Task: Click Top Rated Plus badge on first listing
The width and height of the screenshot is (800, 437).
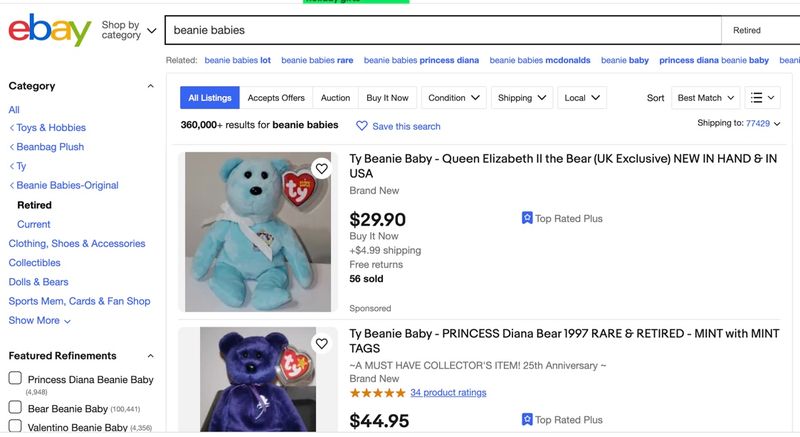Action: [x=562, y=218]
